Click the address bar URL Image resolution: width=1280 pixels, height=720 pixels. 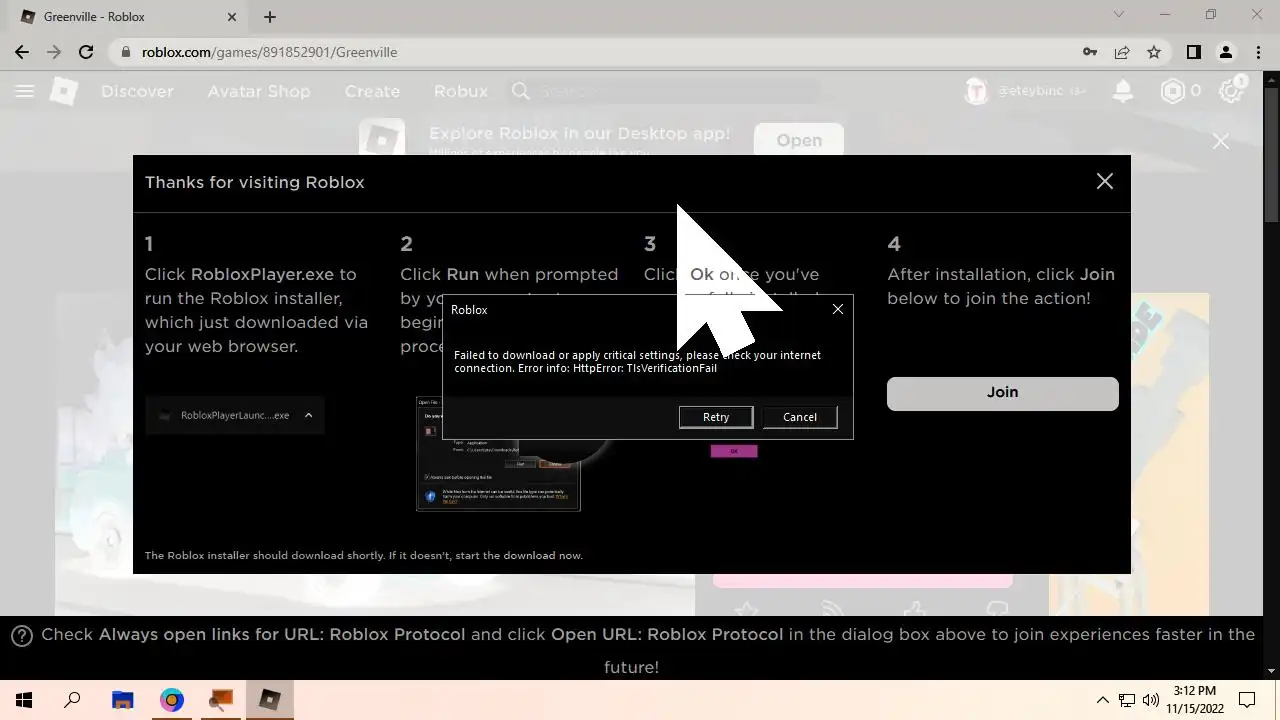pos(269,52)
